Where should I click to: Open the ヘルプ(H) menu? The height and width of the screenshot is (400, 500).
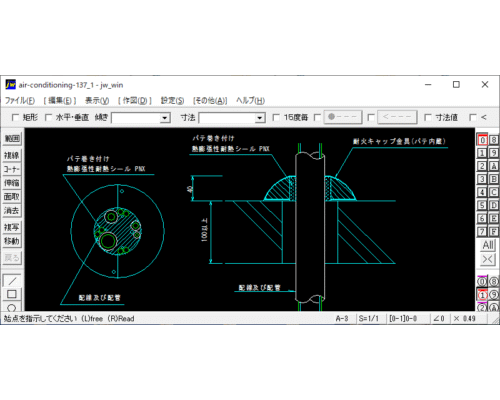tap(250, 100)
